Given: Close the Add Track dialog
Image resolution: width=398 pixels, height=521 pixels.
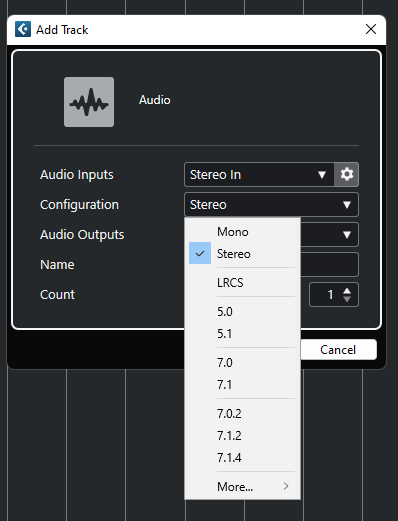Looking at the screenshot, I should tap(371, 29).
